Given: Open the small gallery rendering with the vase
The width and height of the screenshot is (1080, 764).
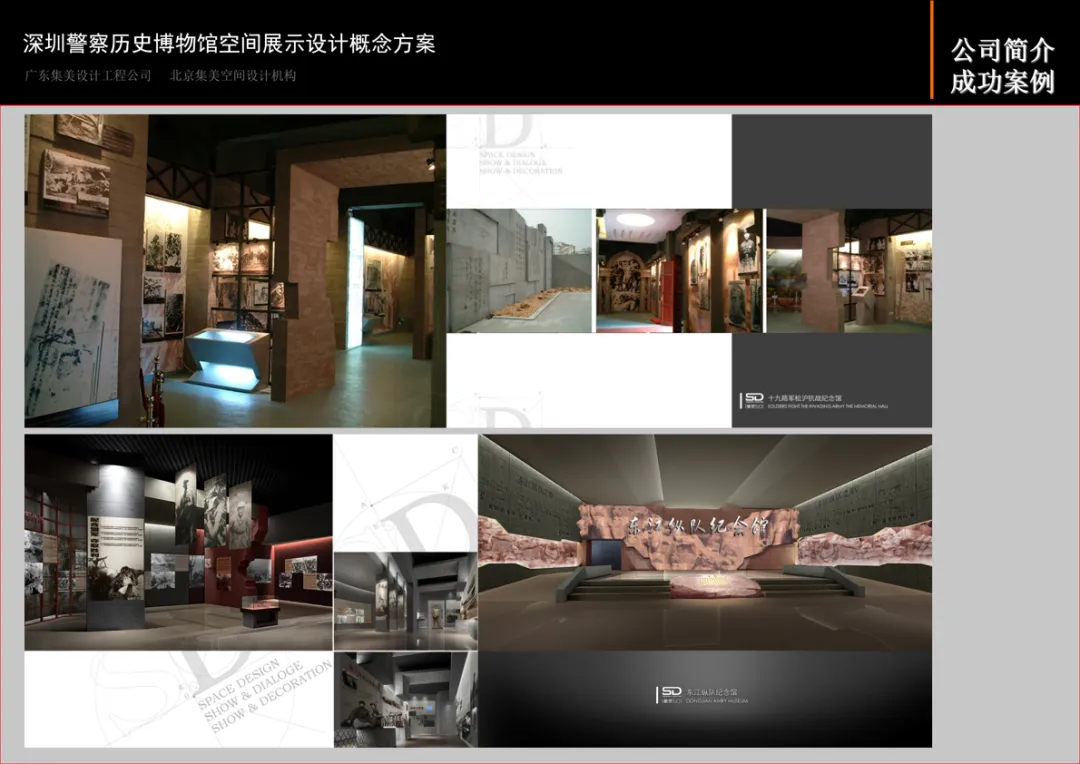Looking at the screenshot, I should tap(406, 601).
